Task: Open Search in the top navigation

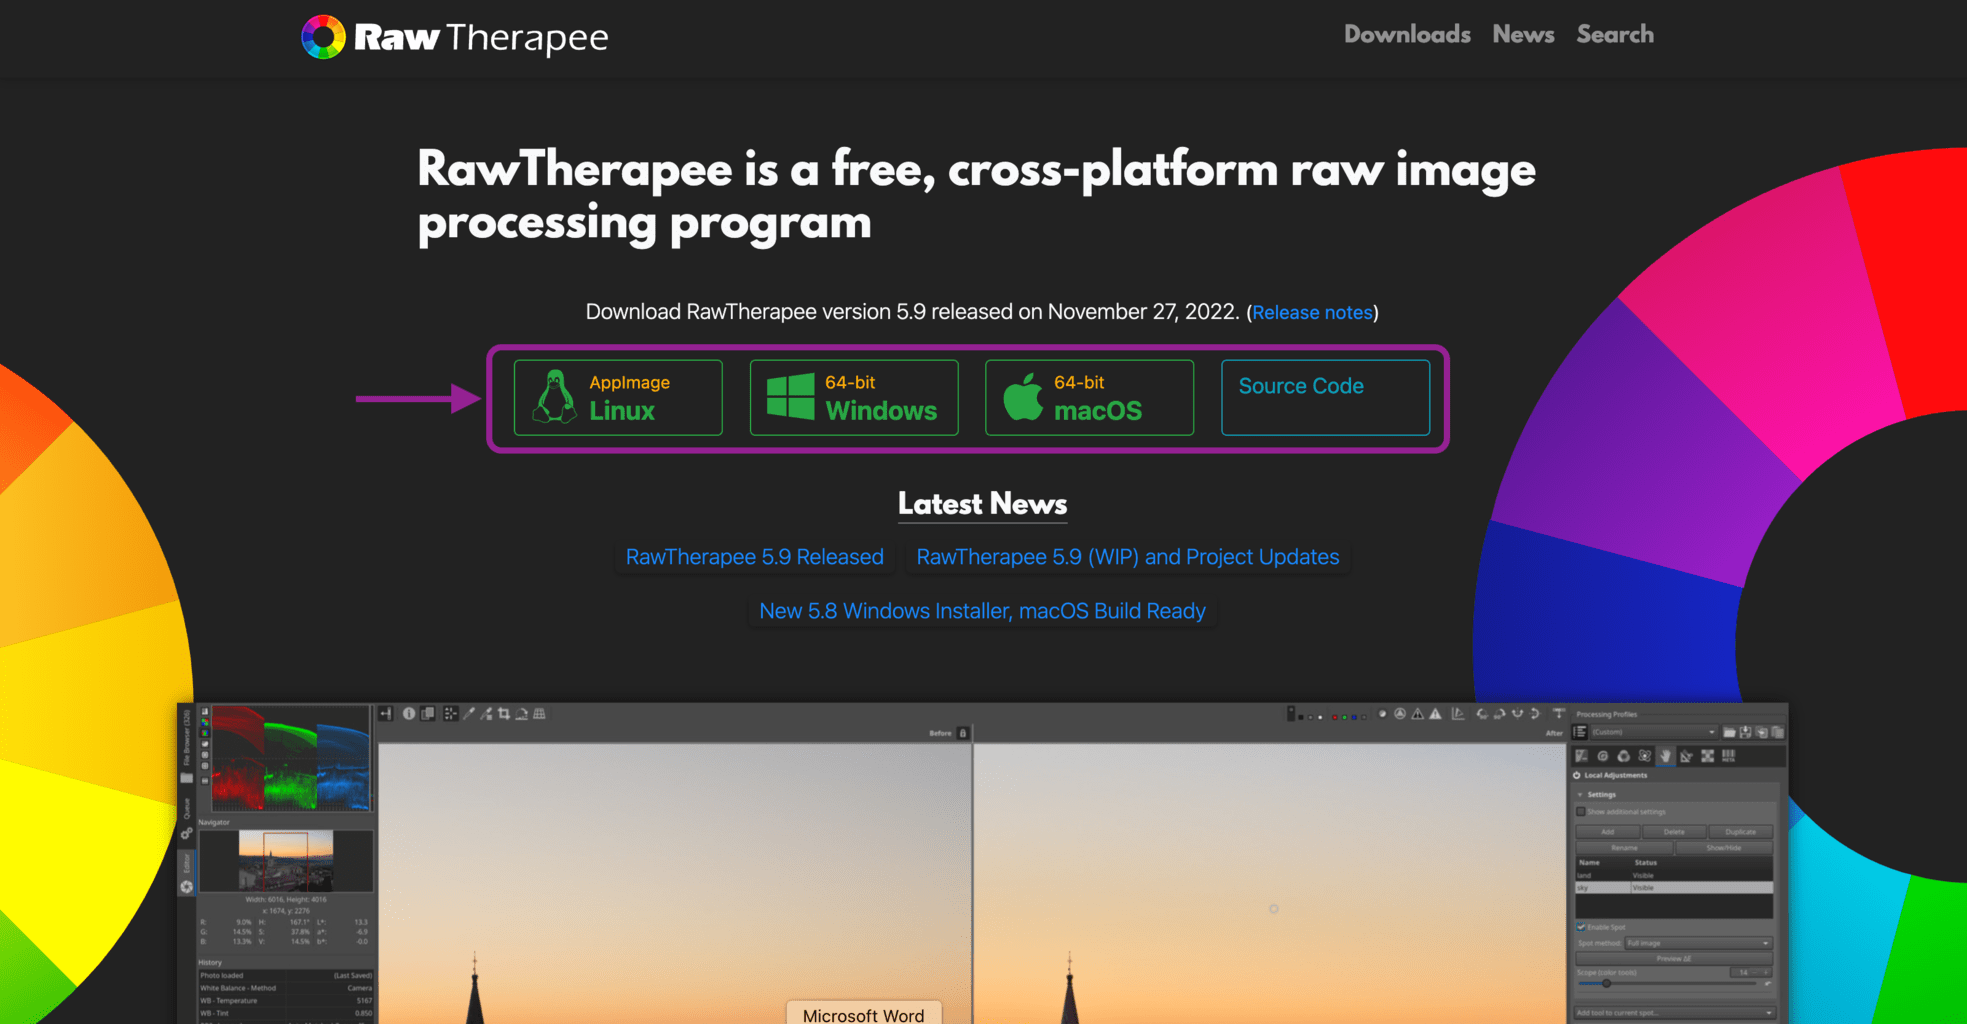Action: pyautogui.click(x=1615, y=34)
